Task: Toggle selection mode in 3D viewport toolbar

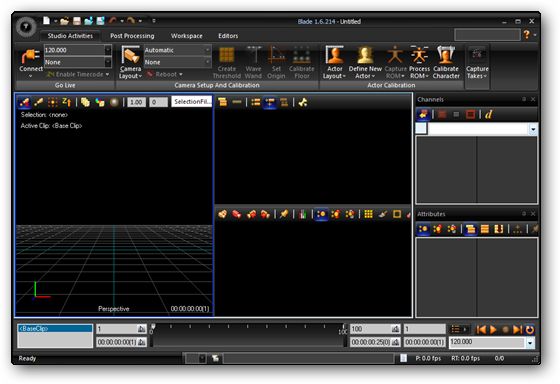Action: (x=24, y=103)
